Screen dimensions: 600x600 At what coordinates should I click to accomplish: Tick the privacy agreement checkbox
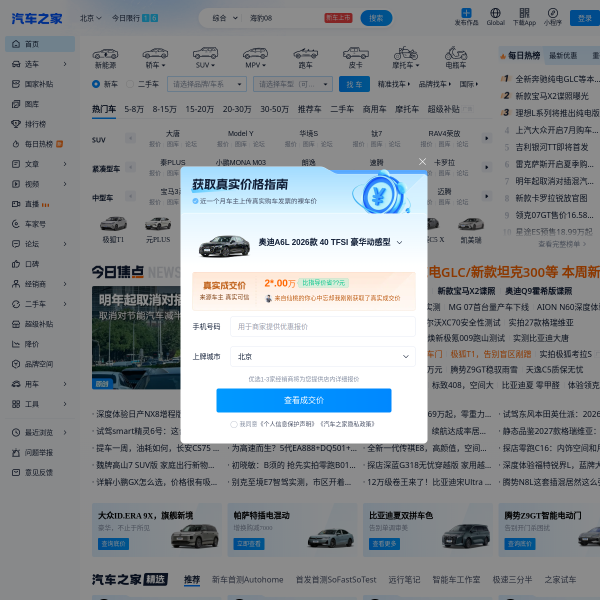click(x=233, y=424)
